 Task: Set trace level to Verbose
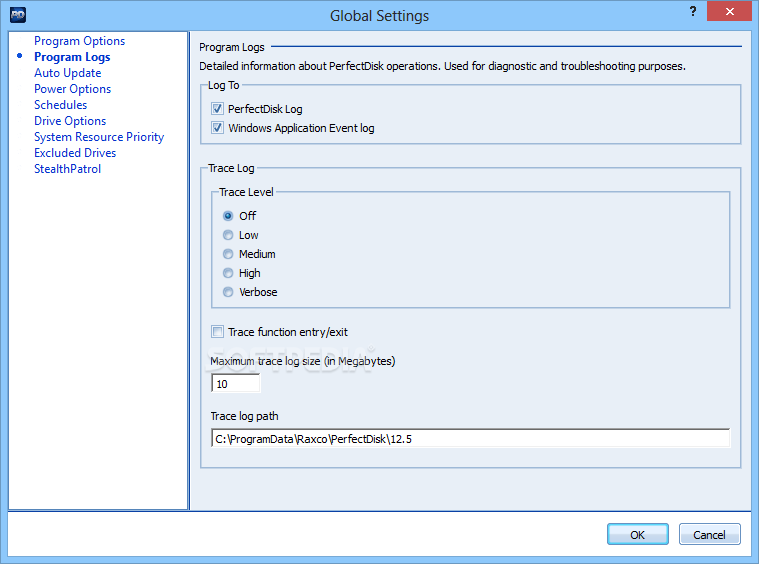[x=228, y=292]
